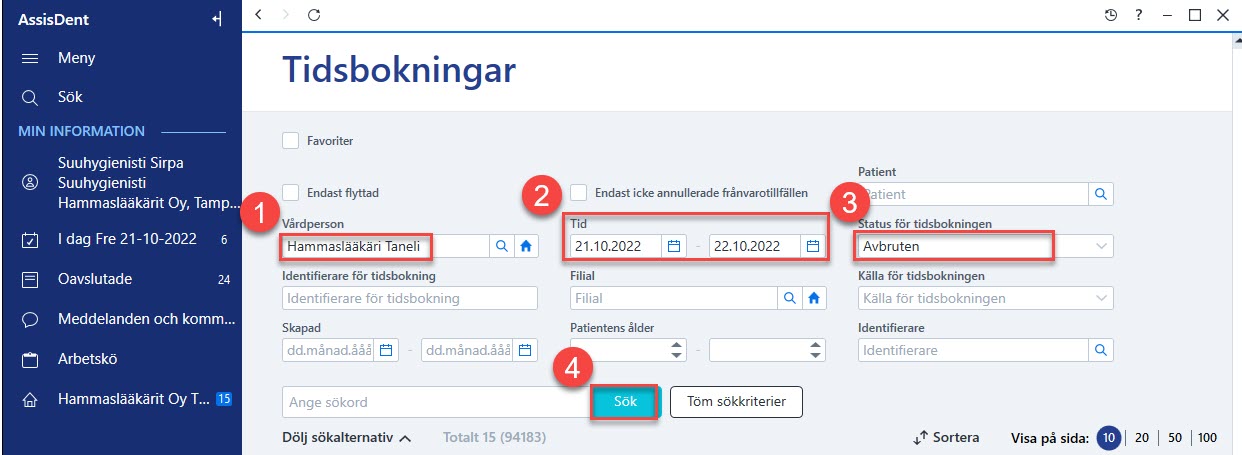Show 50 results per page
Screen dimensions: 1242x455
coord(1174,438)
